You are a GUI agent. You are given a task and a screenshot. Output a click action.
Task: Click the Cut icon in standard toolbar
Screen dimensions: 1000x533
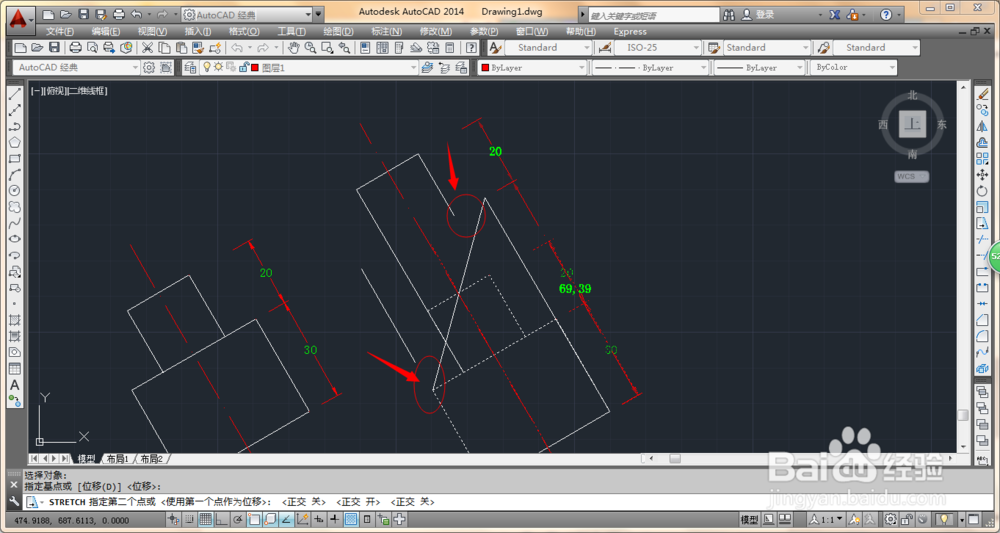point(147,48)
